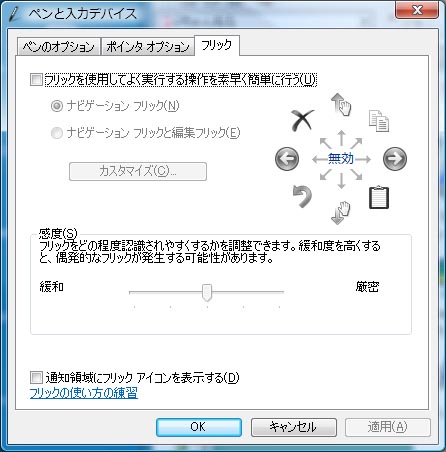Click the undo curved arrow flick icon
This screenshot has height=452, width=446.
point(302,196)
